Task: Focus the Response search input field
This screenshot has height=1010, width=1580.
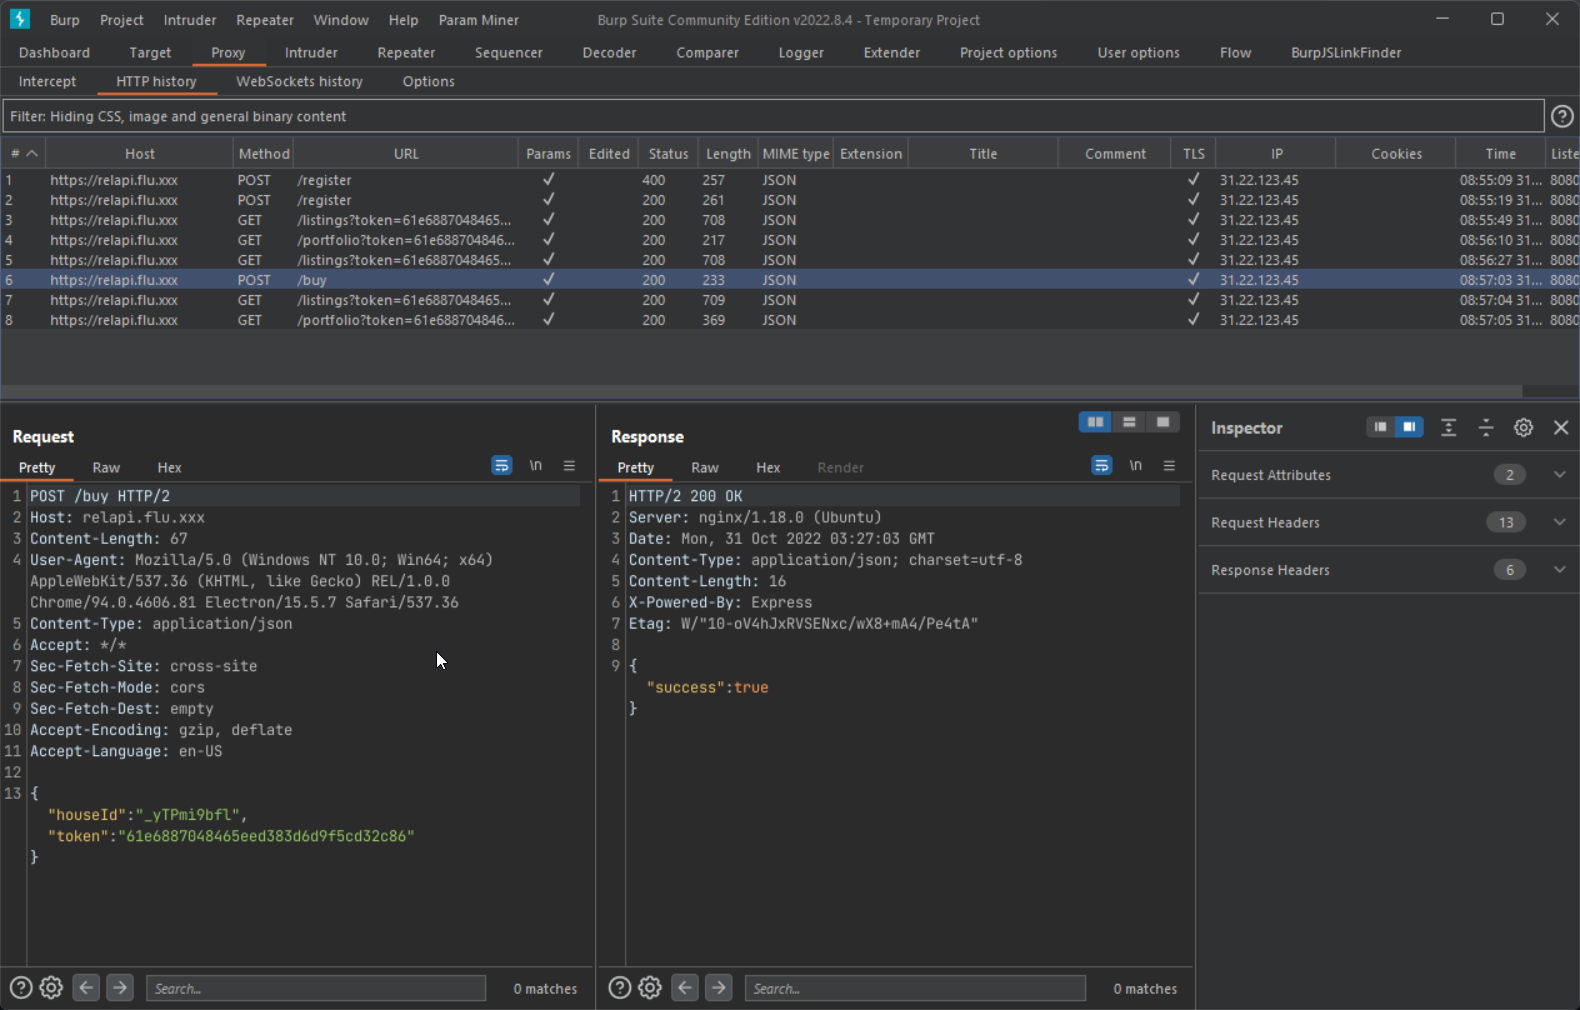Action: point(915,988)
